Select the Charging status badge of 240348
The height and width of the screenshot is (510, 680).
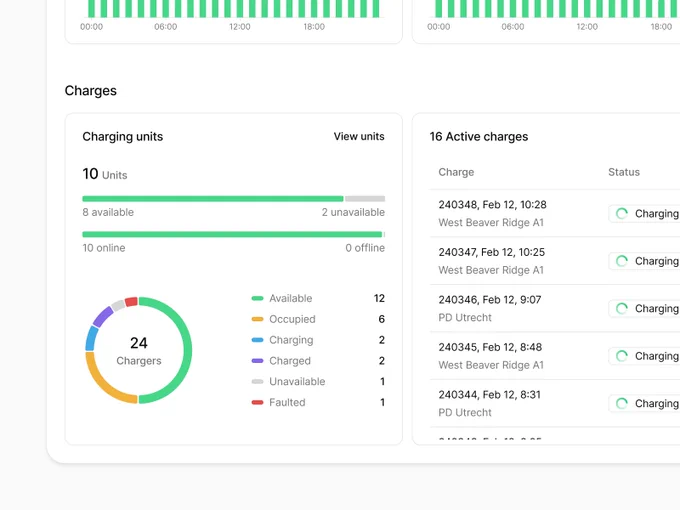[644, 214]
